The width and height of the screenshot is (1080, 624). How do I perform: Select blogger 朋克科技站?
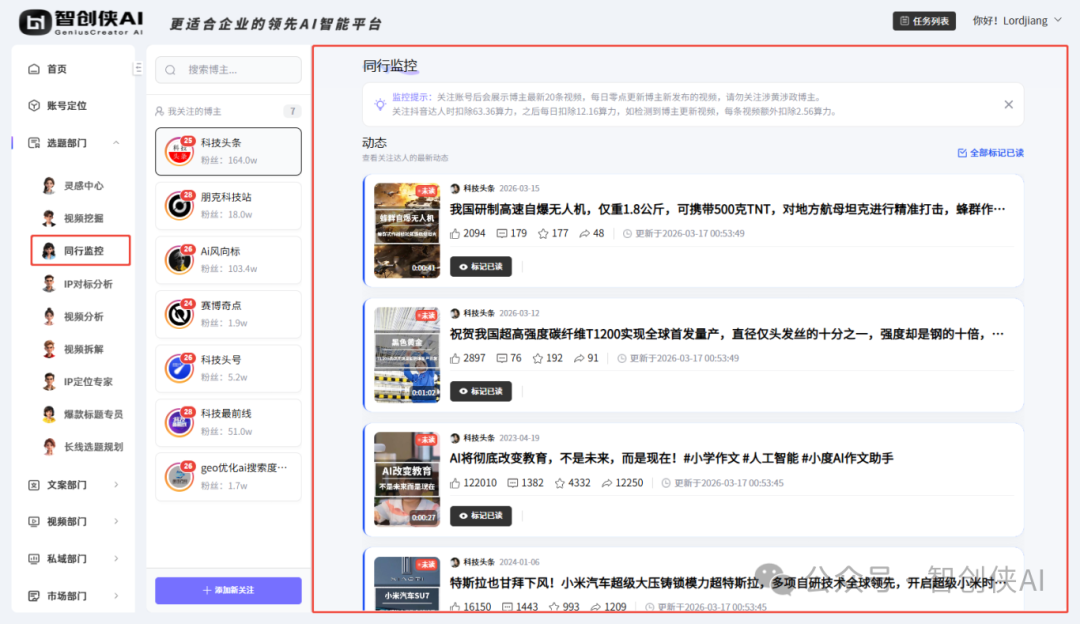point(228,205)
